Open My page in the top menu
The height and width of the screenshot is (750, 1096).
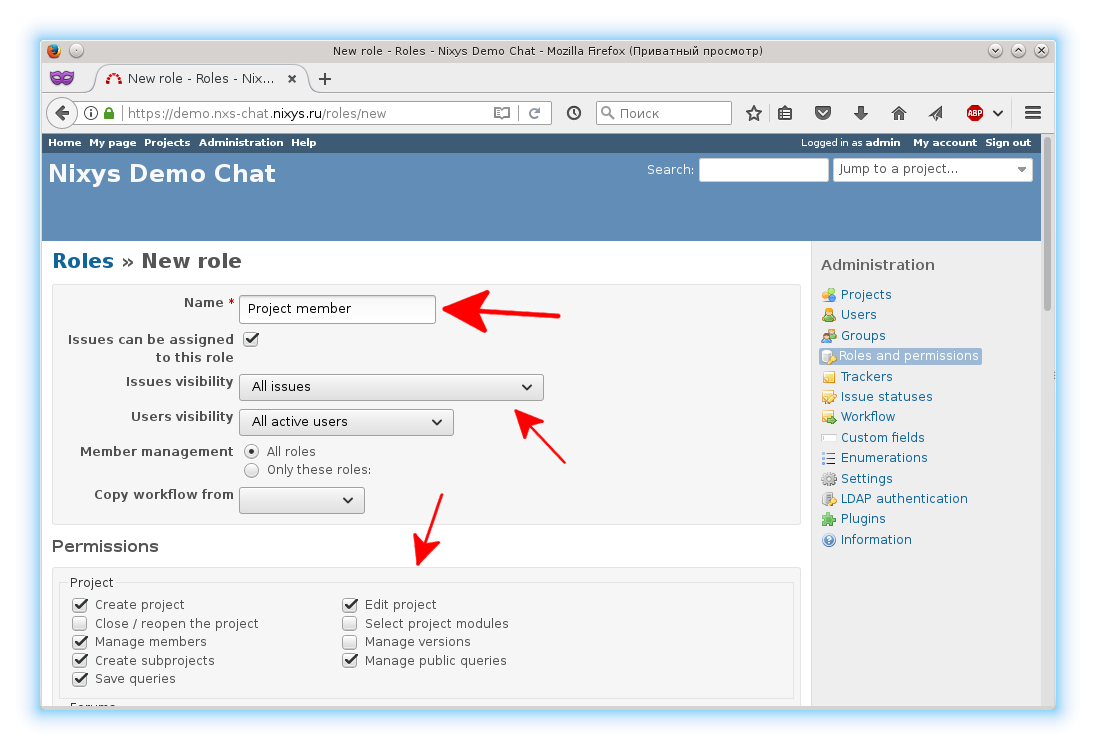click(113, 143)
